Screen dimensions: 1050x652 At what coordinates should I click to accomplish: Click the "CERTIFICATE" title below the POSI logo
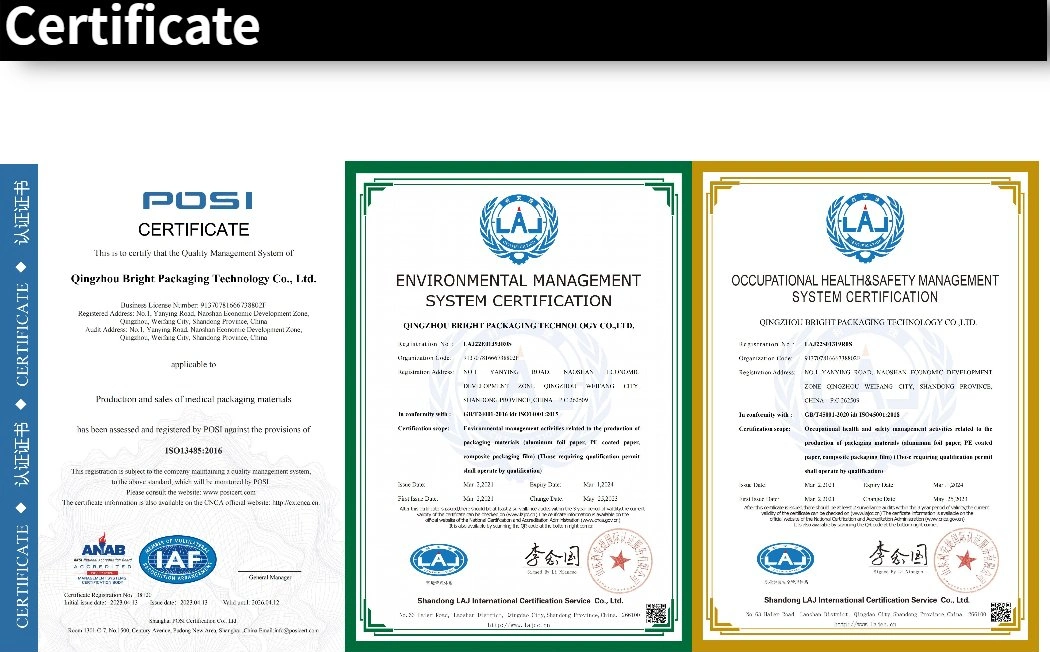(194, 230)
